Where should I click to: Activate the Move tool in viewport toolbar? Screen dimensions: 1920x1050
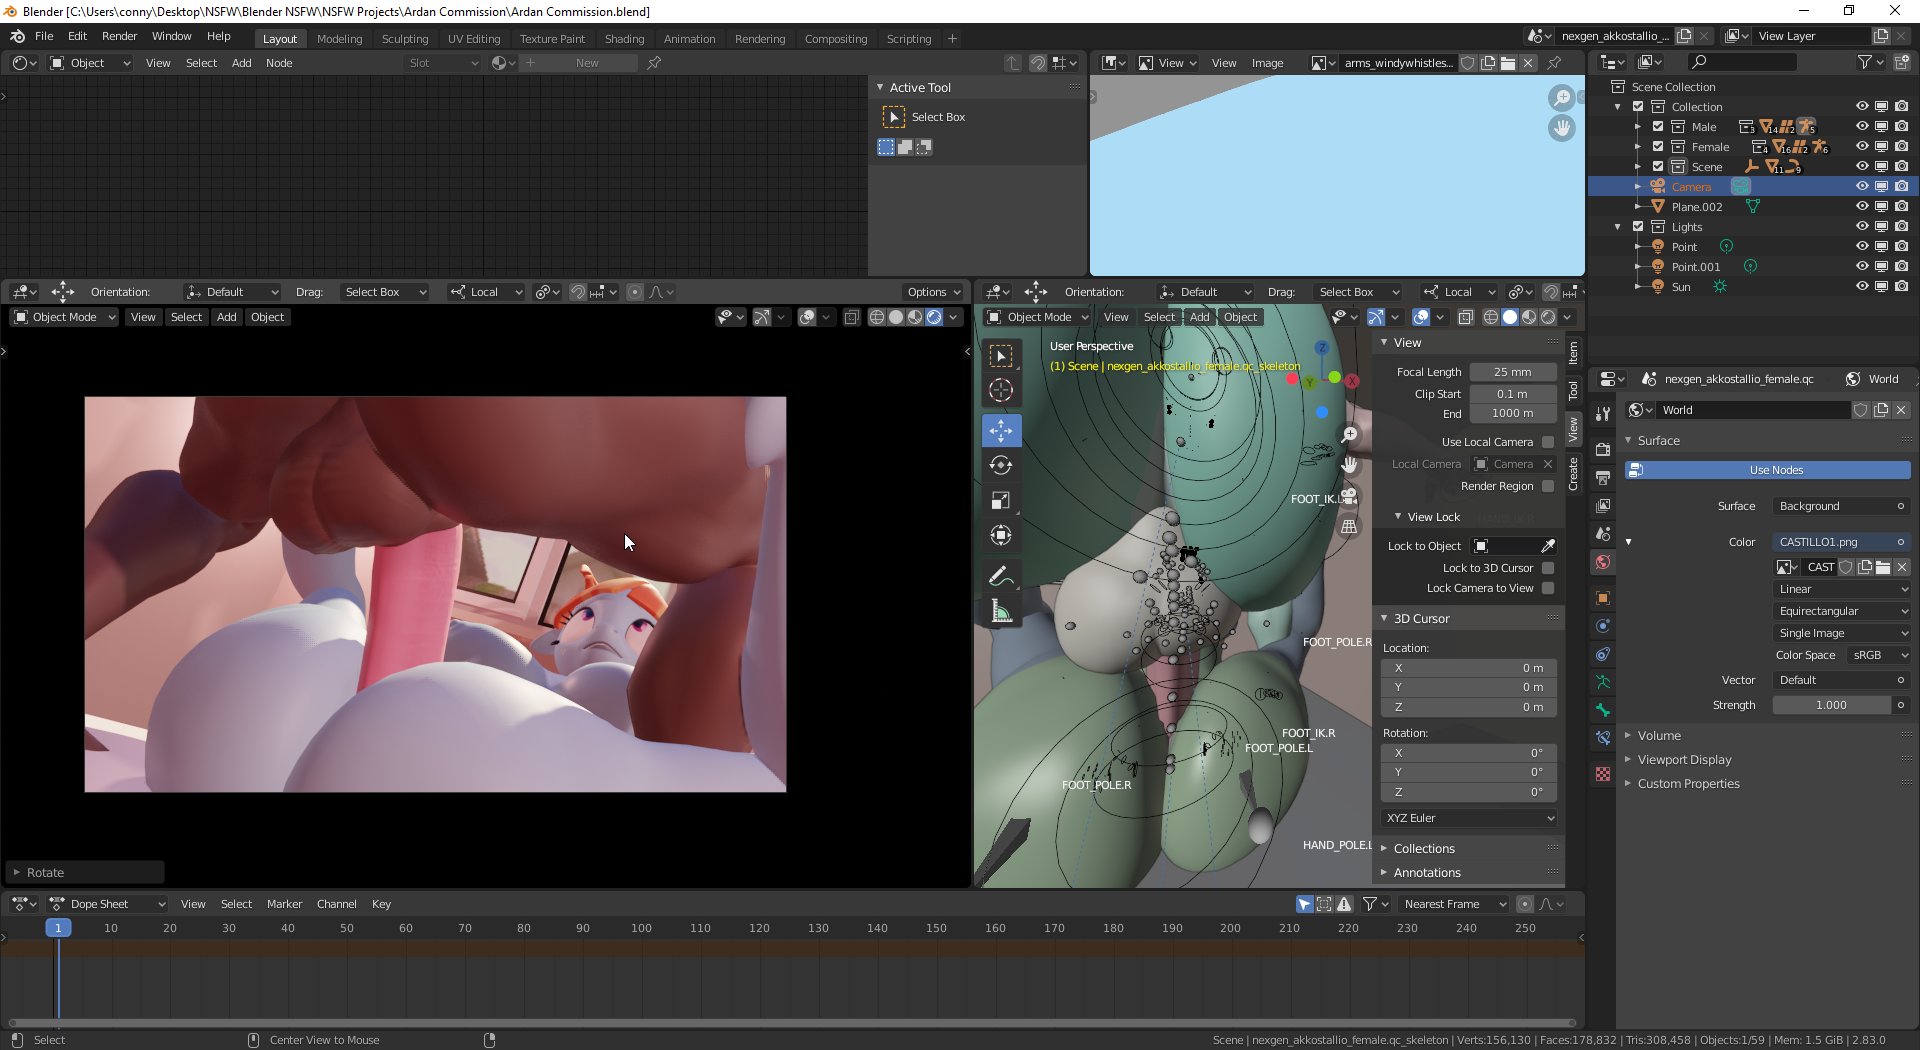click(x=1001, y=430)
